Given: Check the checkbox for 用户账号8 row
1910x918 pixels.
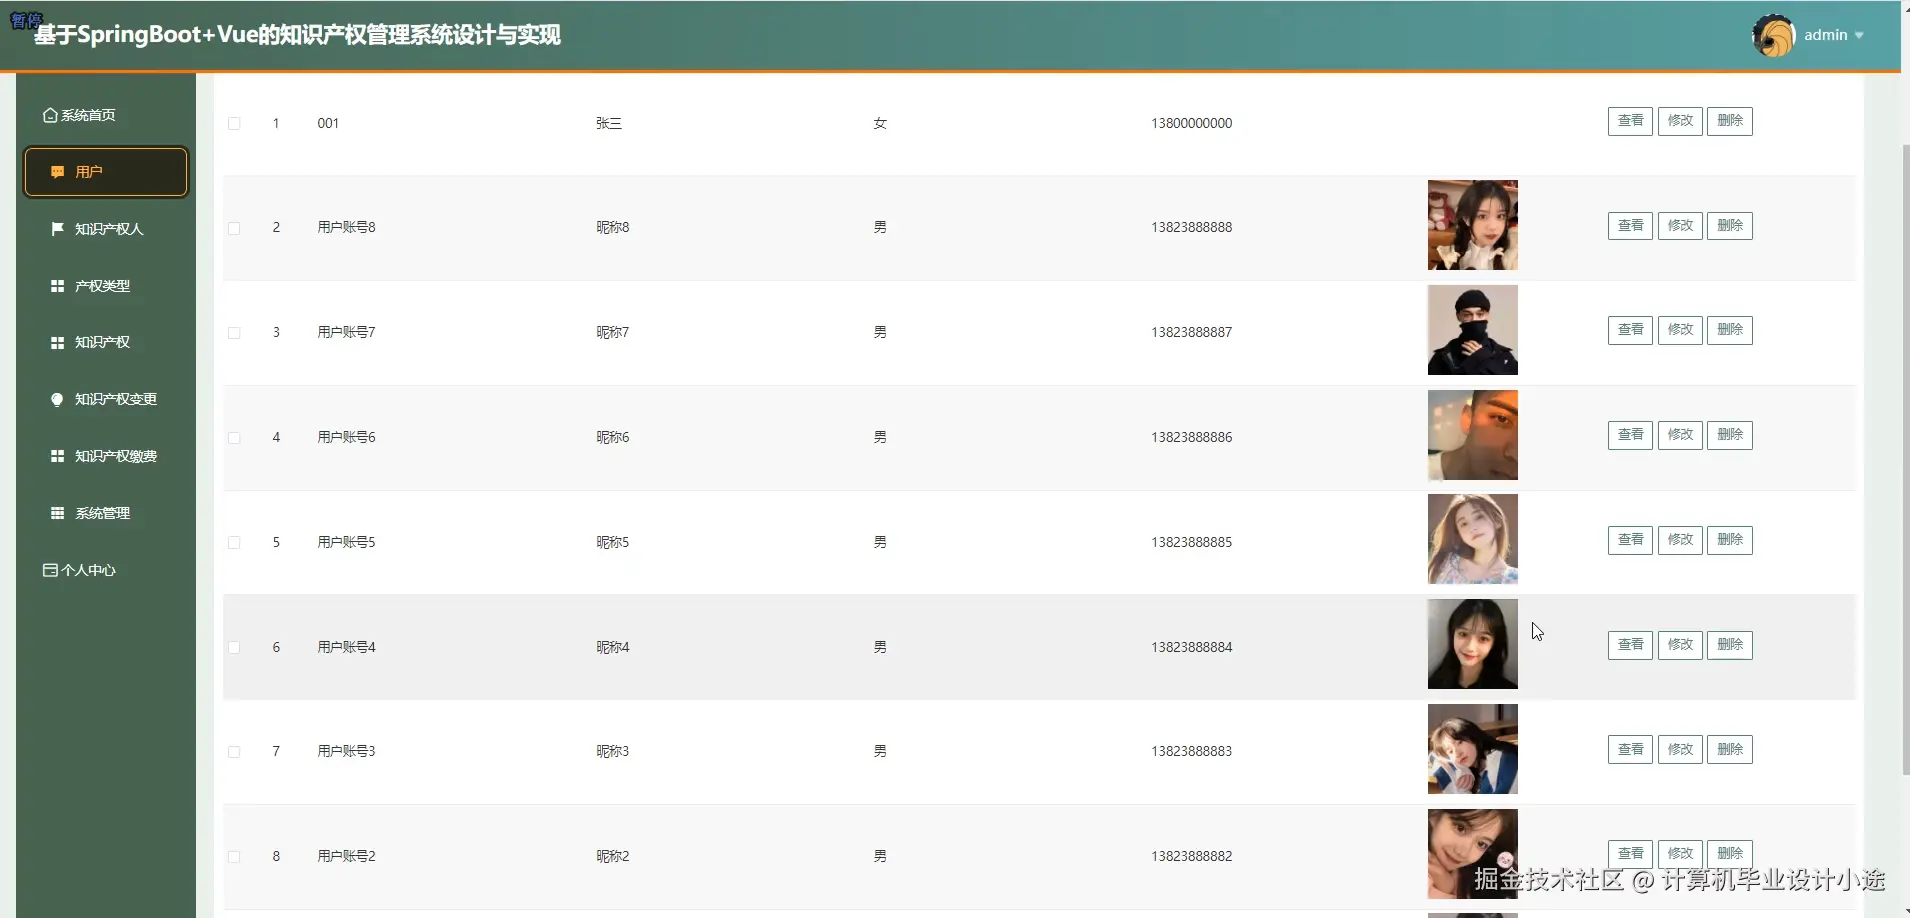Looking at the screenshot, I should click(x=234, y=228).
